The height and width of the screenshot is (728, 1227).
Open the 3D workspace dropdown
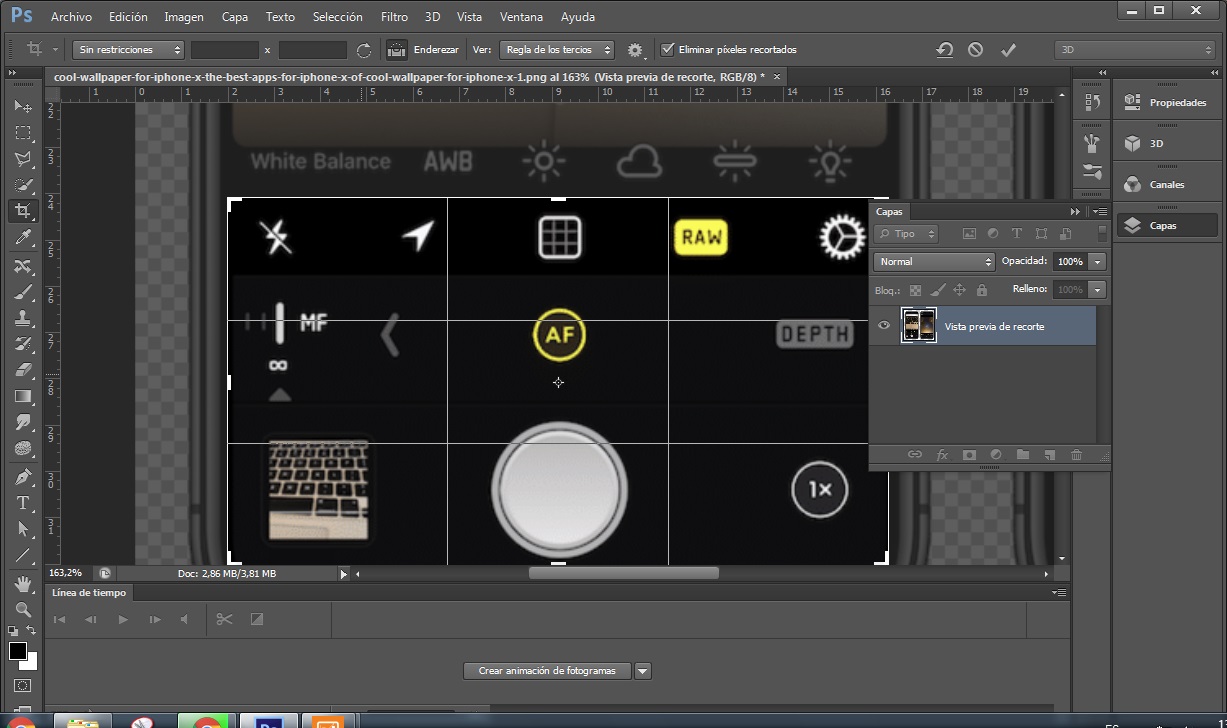(1135, 49)
